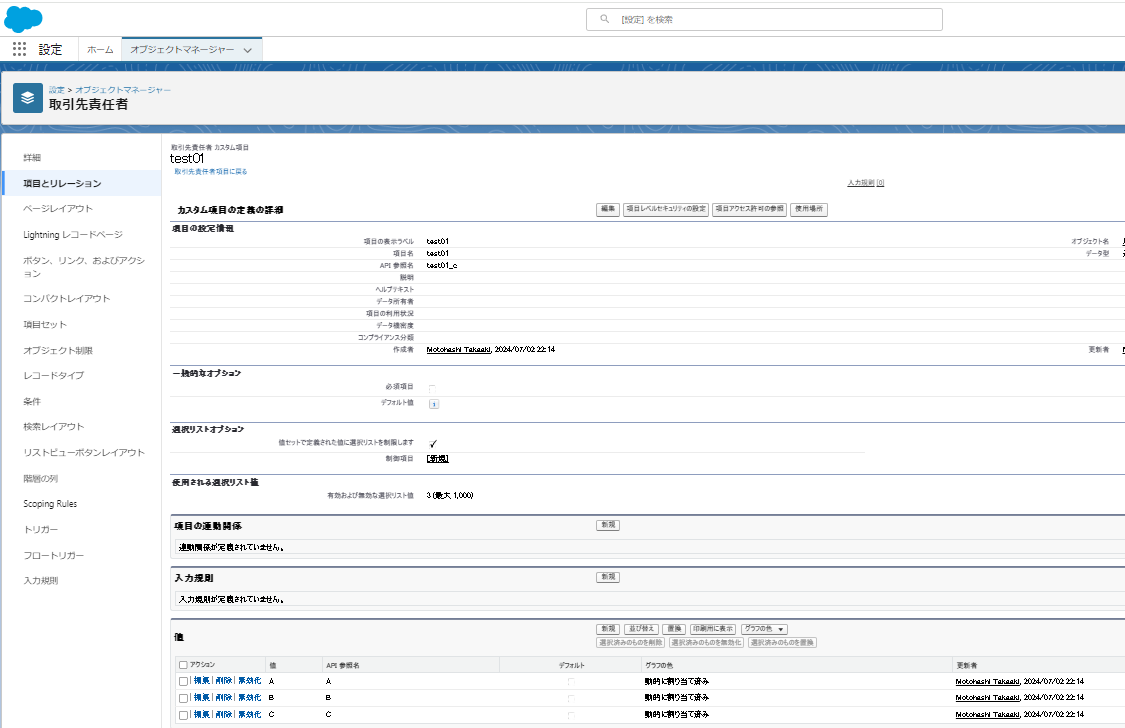Click the 設定 breadcrumb link
This screenshot has height=728, width=1125.
57,90
